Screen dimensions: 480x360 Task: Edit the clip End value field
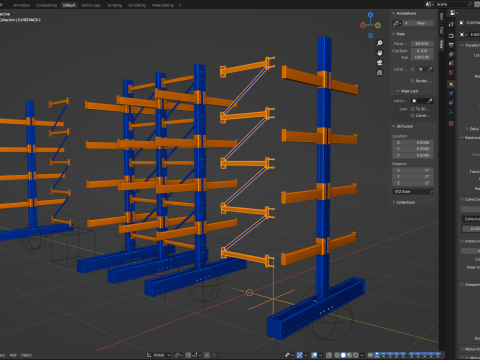422,57
